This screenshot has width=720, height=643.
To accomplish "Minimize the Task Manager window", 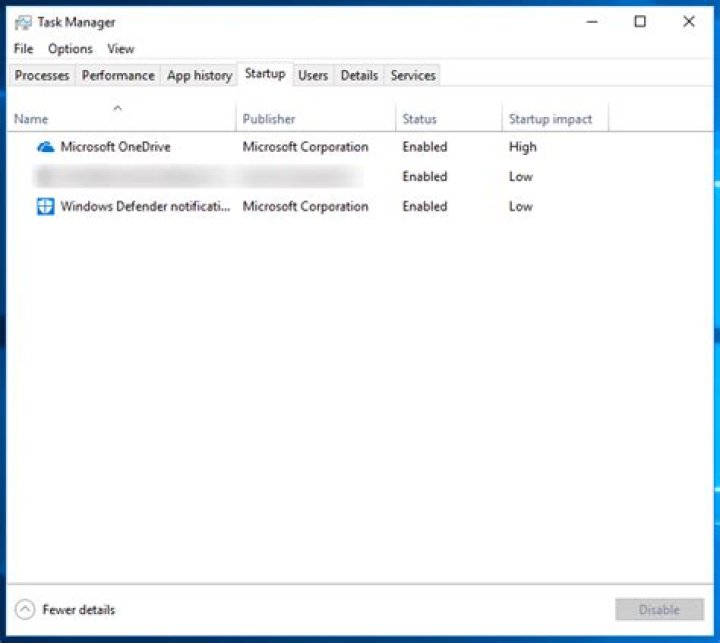I will pos(592,22).
